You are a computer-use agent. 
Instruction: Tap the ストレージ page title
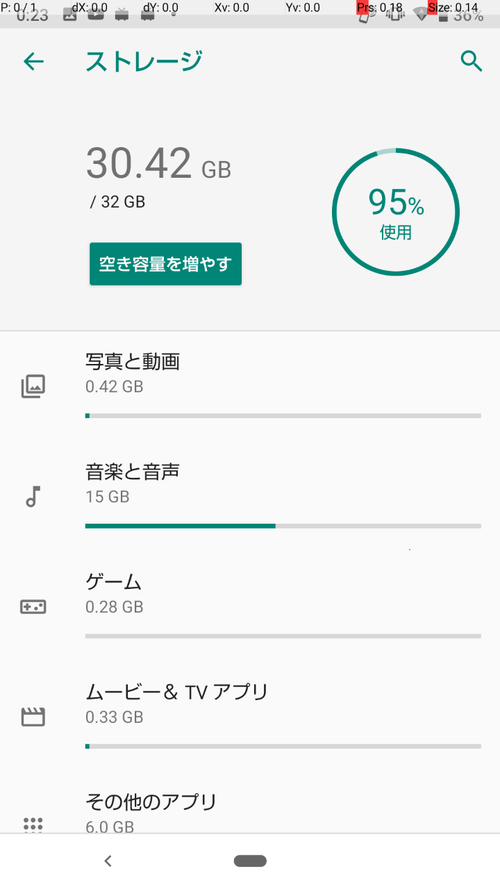tap(143, 61)
